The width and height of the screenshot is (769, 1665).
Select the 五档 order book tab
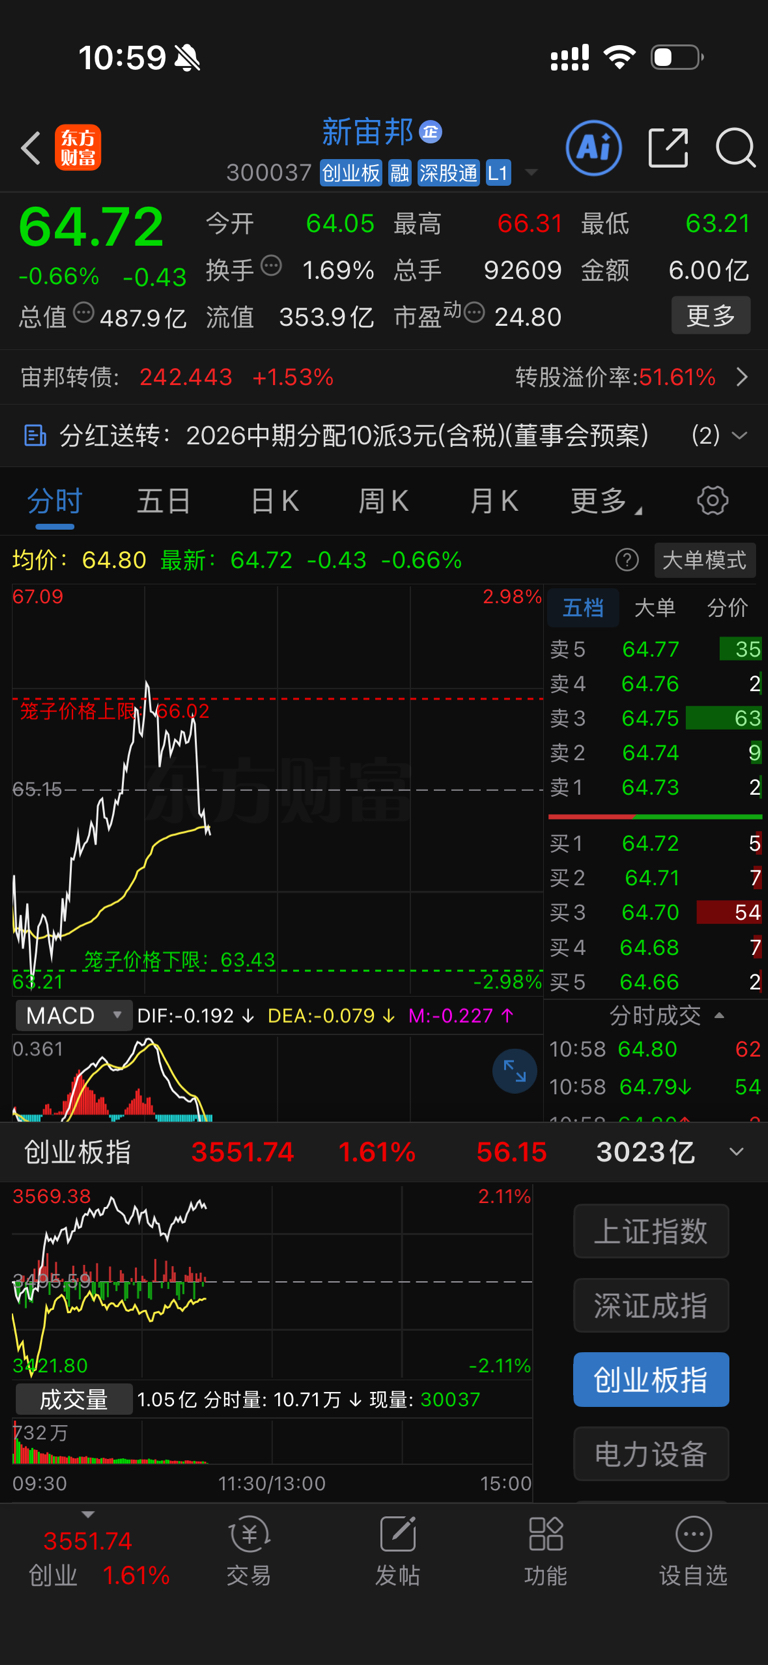(x=583, y=608)
